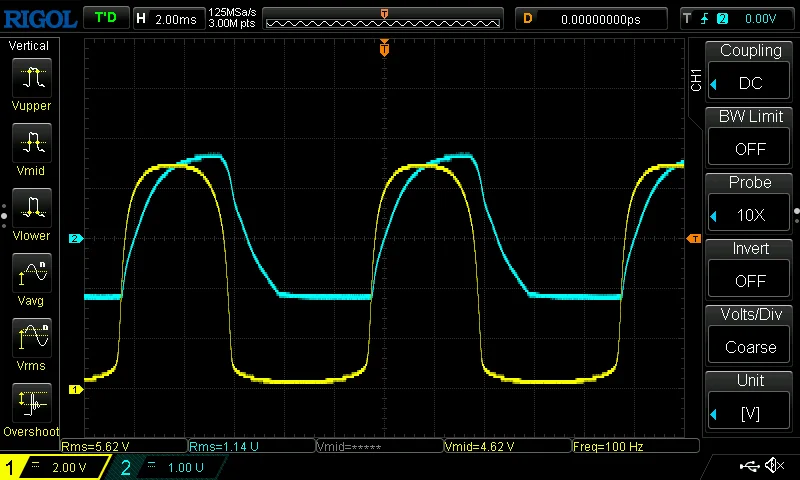Click the T'D trigger status button
This screenshot has width=800, height=480.
point(105,18)
